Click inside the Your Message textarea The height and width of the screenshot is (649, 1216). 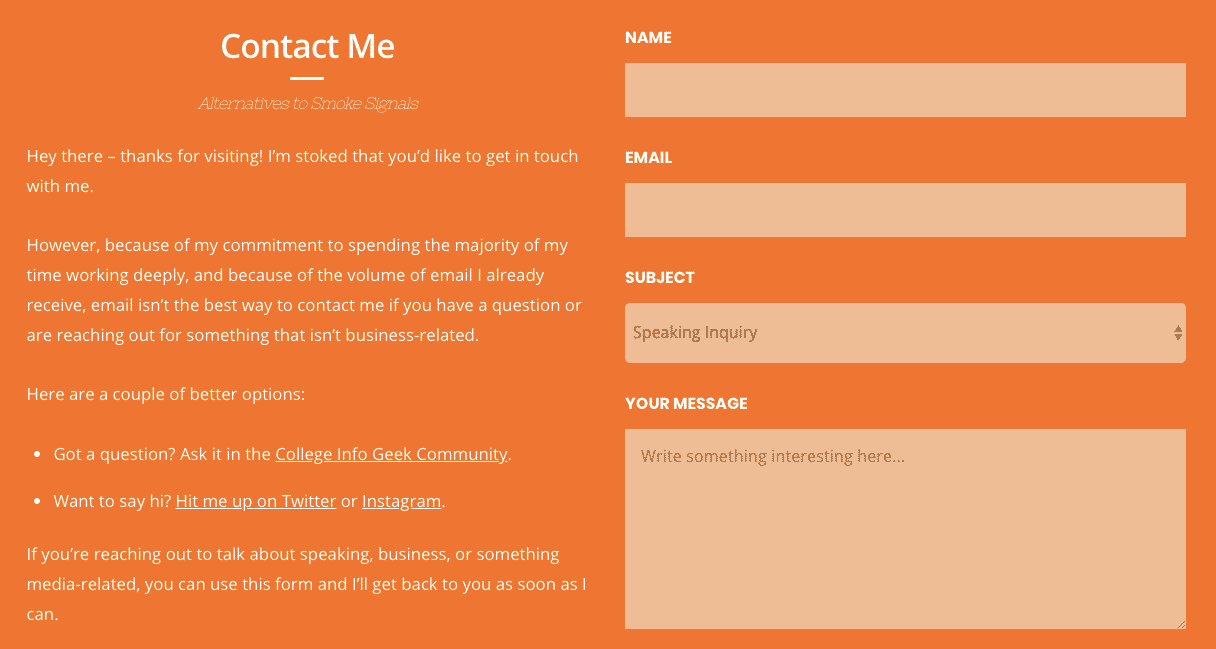tap(905, 529)
